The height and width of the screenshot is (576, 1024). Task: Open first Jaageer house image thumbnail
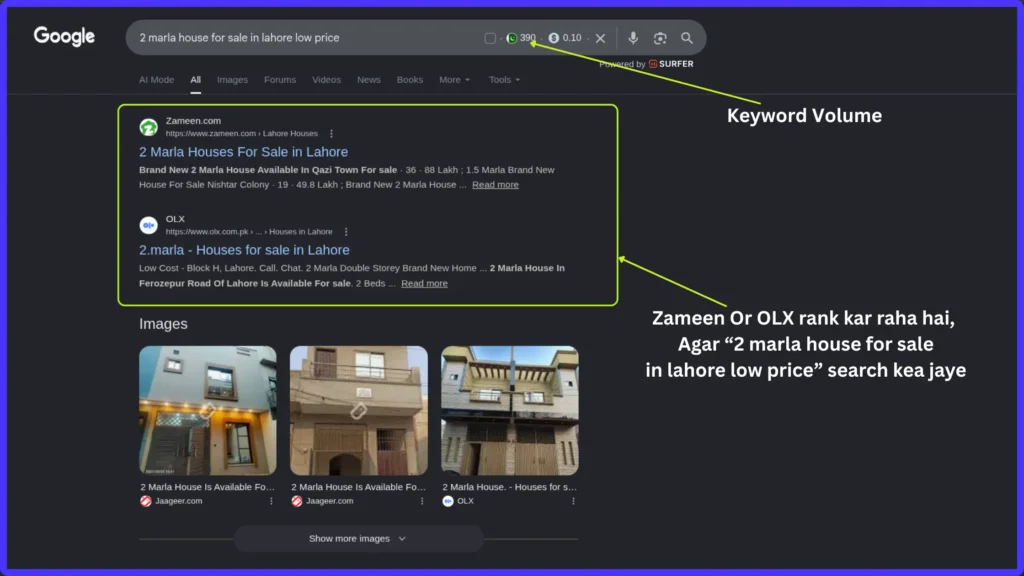(x=208, y=410)
